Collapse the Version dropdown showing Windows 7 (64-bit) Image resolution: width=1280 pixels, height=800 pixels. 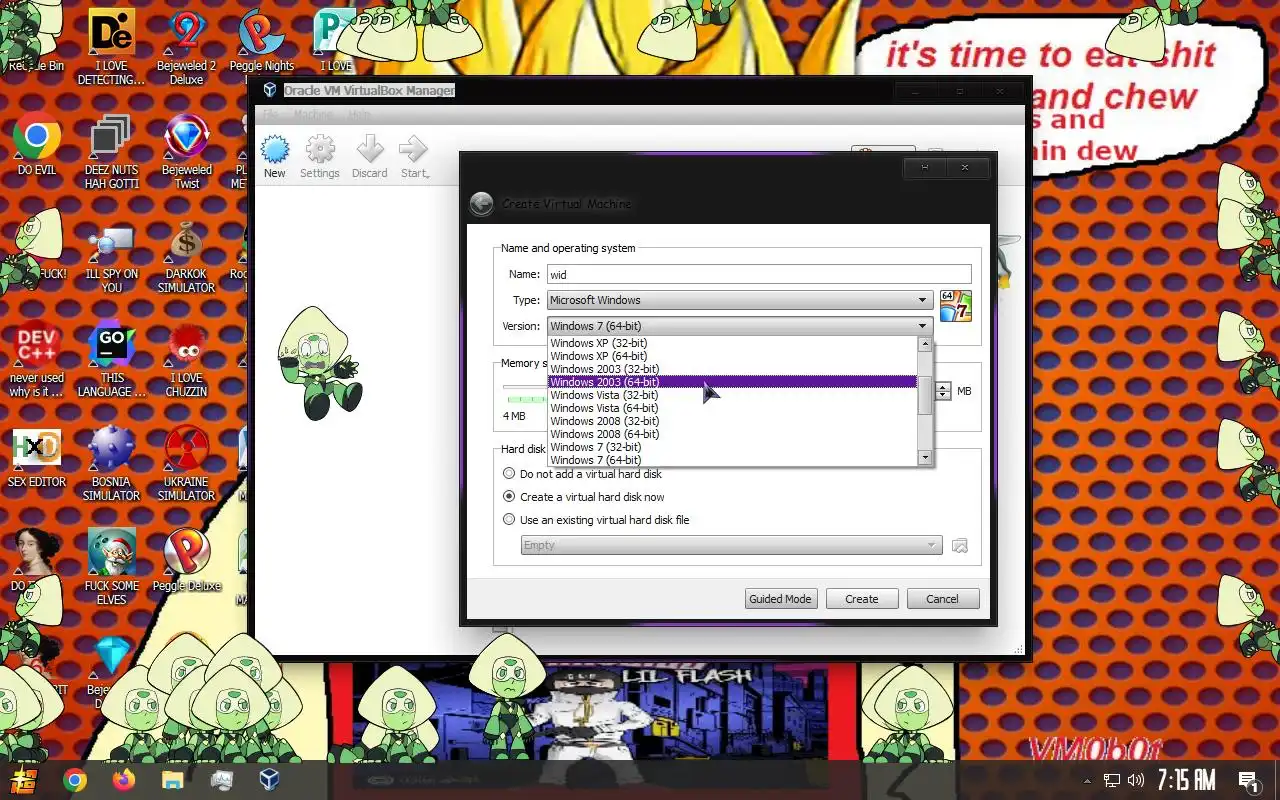[740, 326]
